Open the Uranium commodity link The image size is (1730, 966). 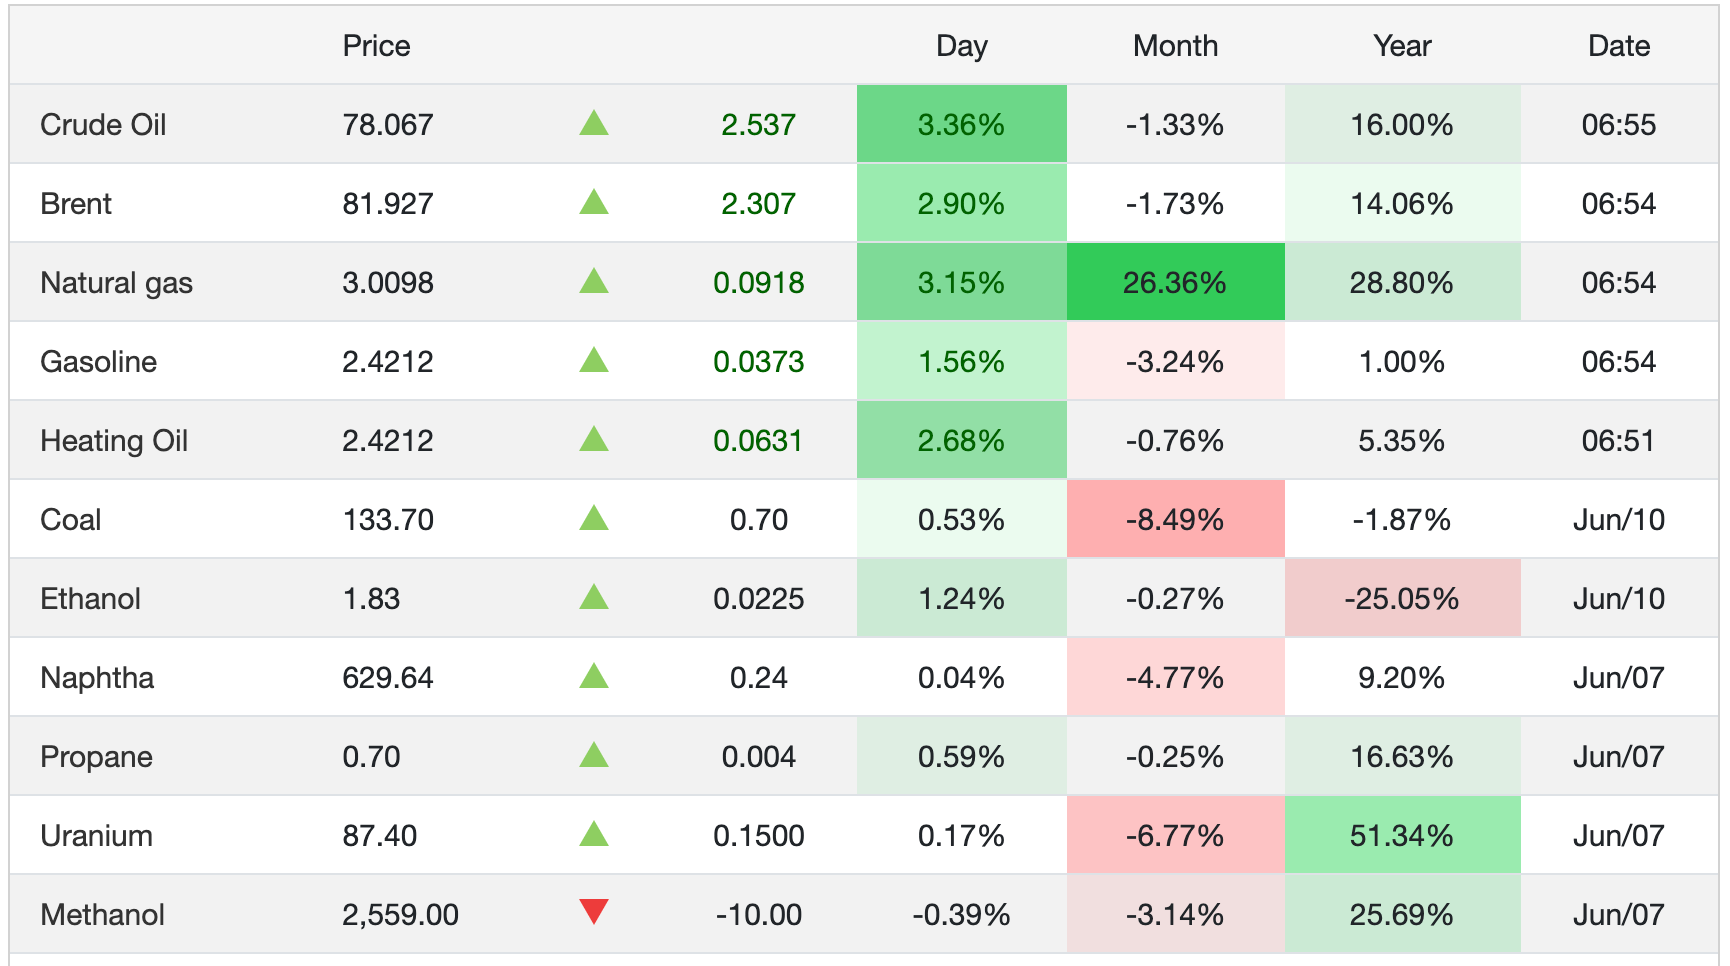(x=96, y=836)
